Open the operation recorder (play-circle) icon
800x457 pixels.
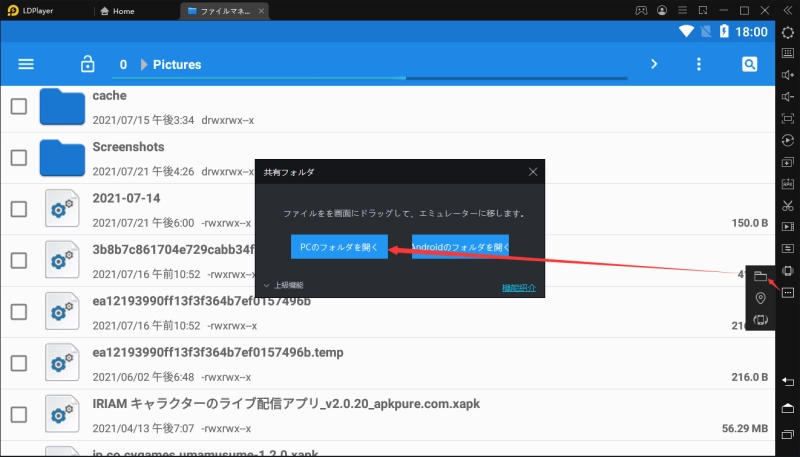(x=788, y=140)
